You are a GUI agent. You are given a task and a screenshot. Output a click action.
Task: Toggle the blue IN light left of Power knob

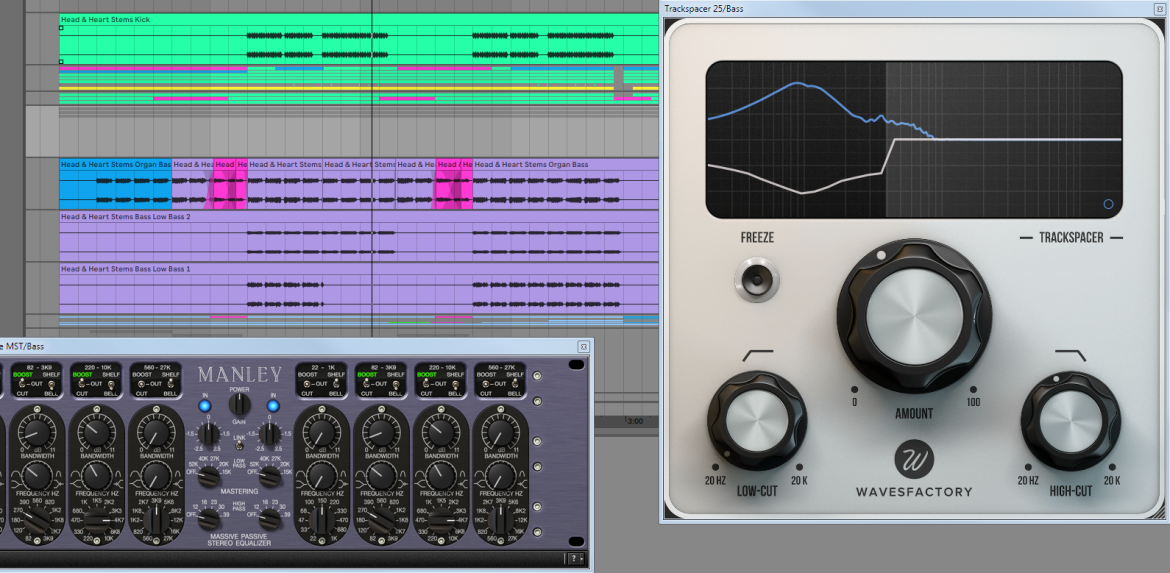[x=206, y=406]
